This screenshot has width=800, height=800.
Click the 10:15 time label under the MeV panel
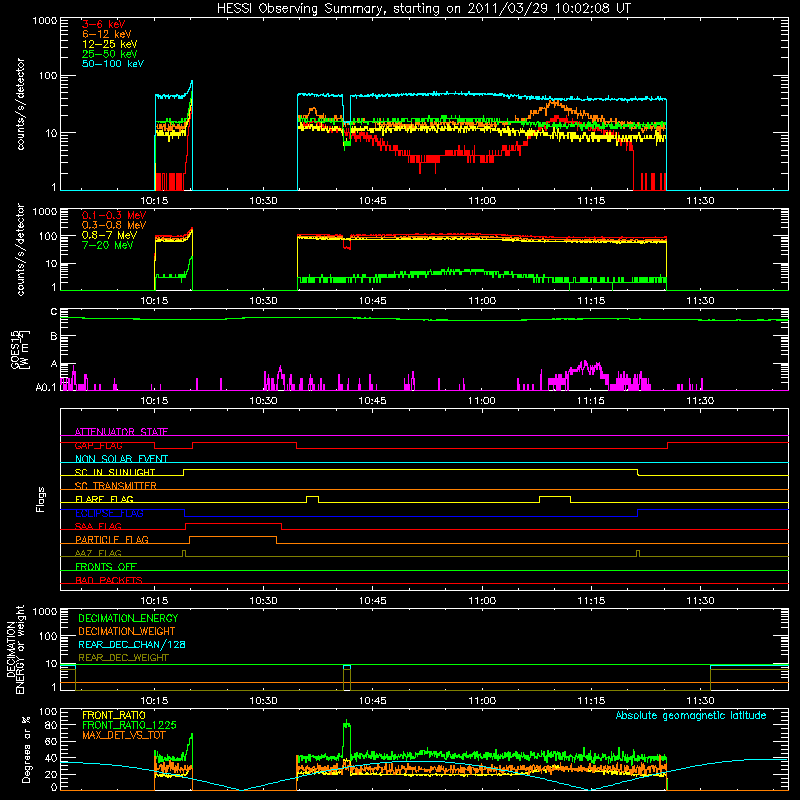point(154,301)
